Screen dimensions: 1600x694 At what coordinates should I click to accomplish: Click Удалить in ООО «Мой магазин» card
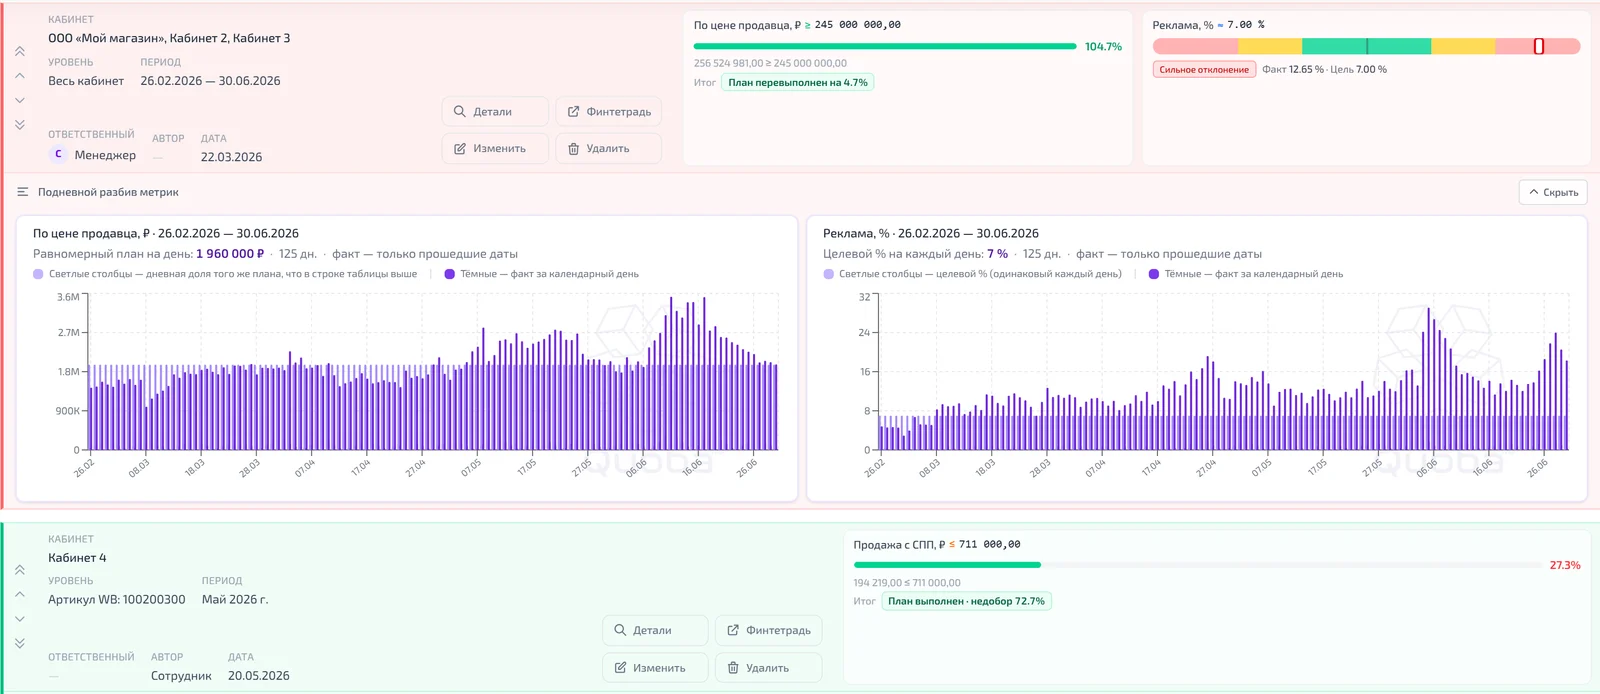pos(608,149)
